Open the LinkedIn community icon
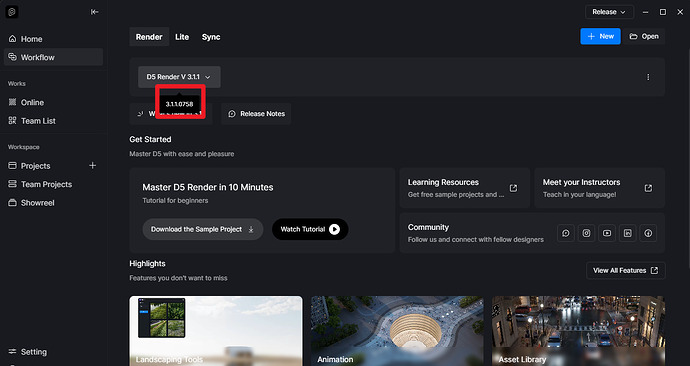 (628, 233)
